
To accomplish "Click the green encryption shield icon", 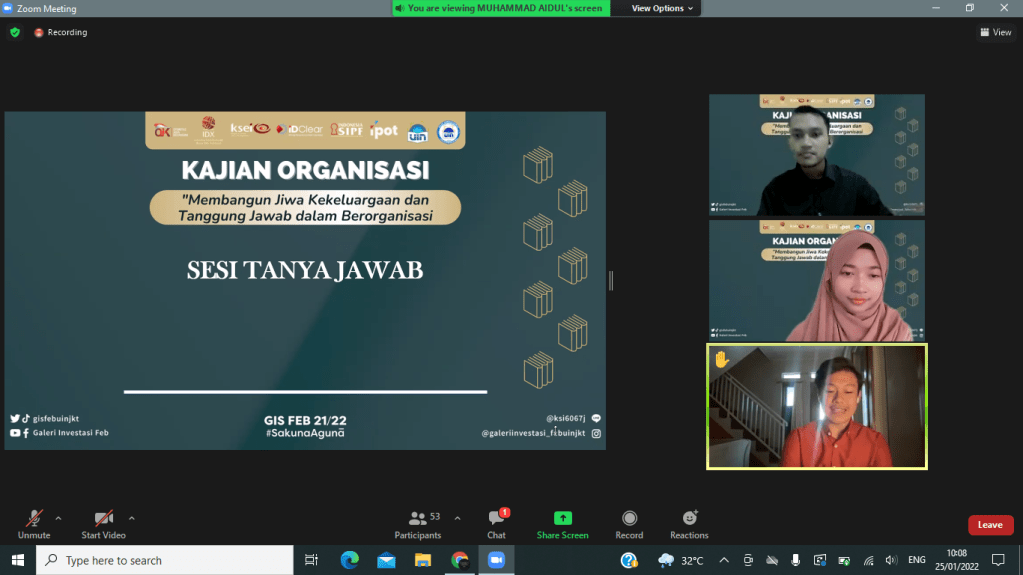I will 15,32.
